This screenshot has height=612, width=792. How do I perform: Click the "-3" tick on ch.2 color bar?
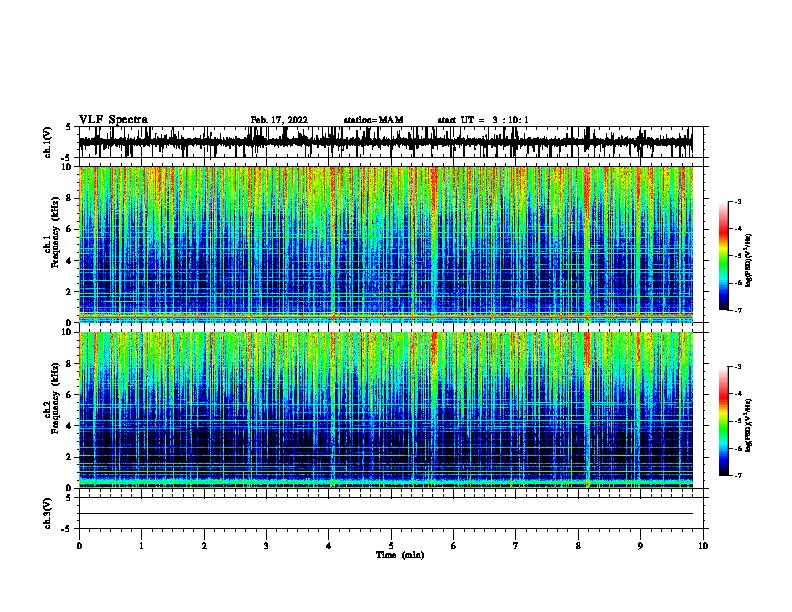point(738,367)
